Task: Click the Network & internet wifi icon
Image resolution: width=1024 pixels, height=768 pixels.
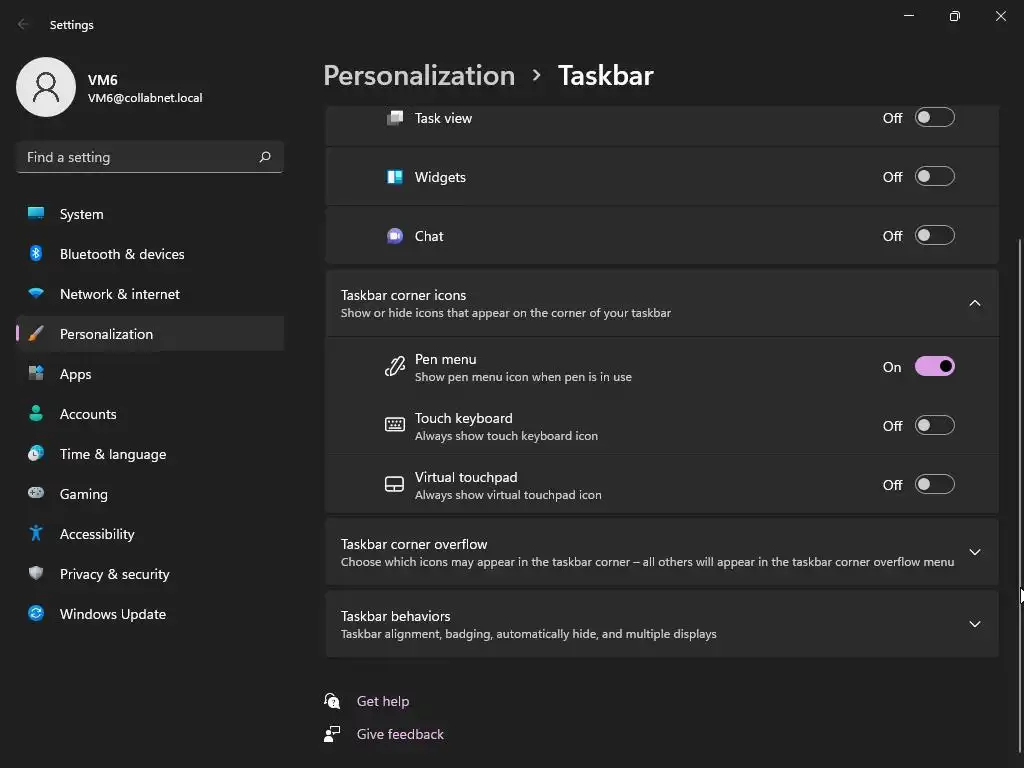Action: click(36, 294)
